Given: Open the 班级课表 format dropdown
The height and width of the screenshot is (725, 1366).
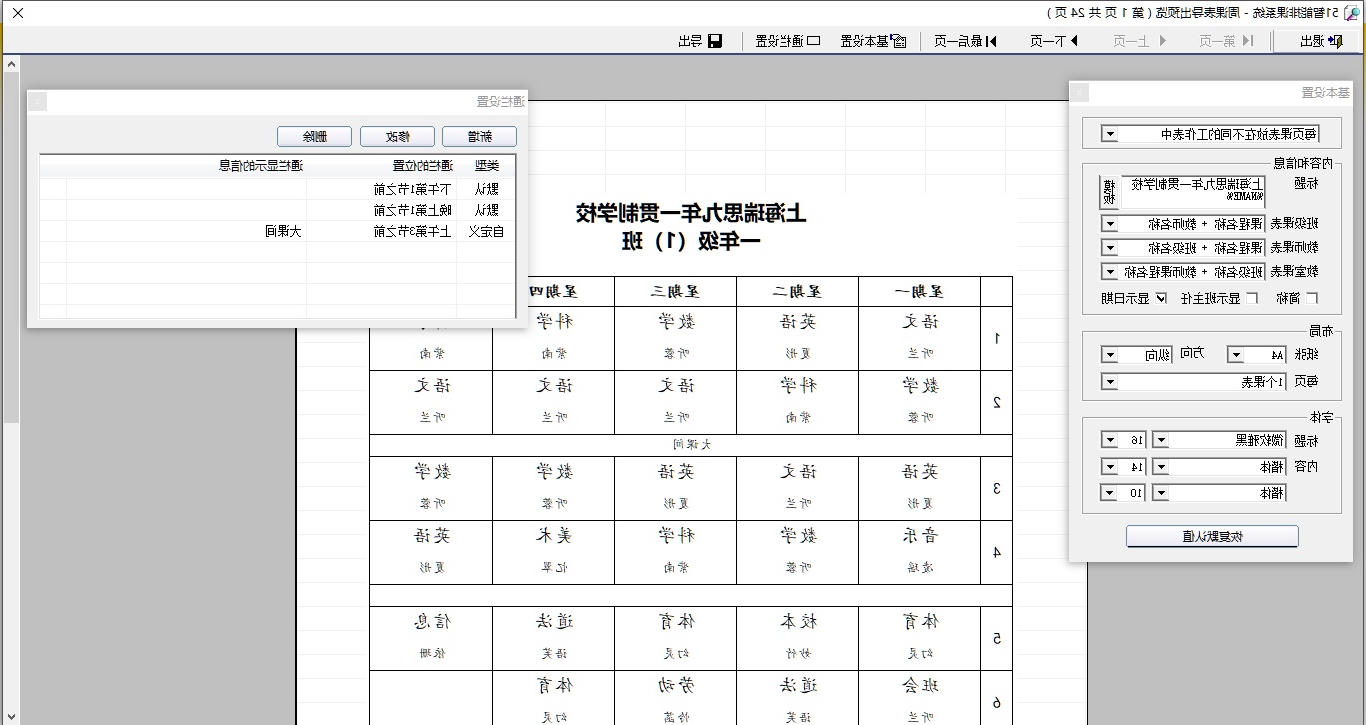Looking at the screenshot, I should pos(1110,223).
